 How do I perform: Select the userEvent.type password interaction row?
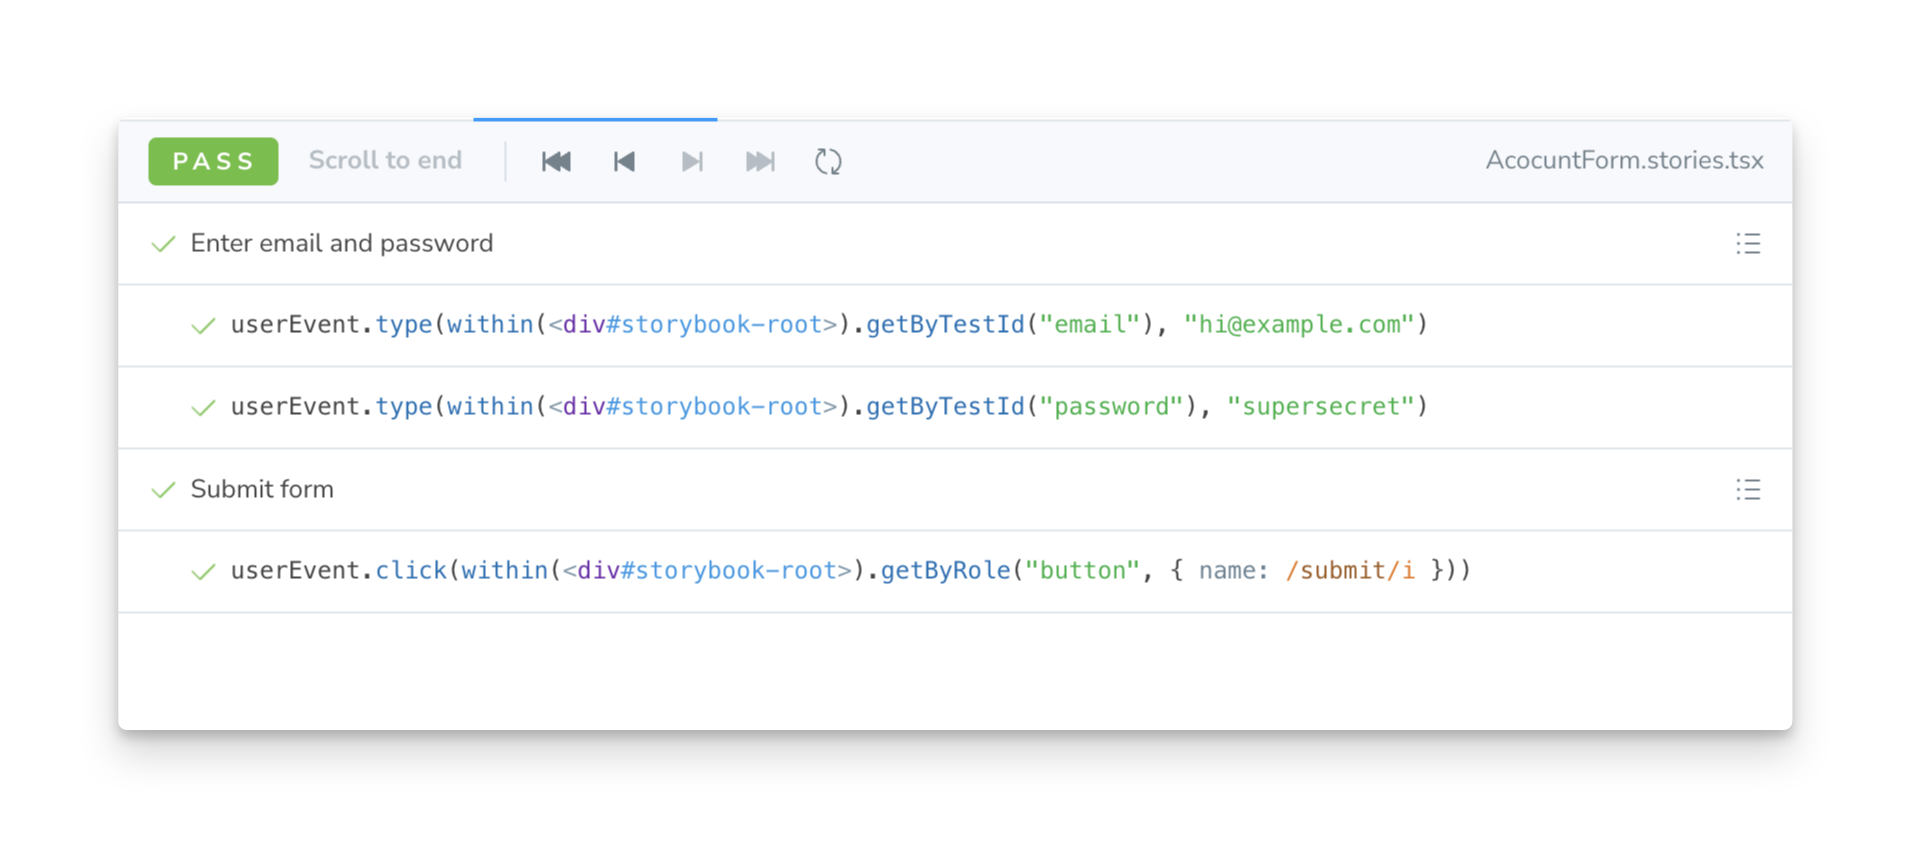pyautogui.click(x=955, y=408)
